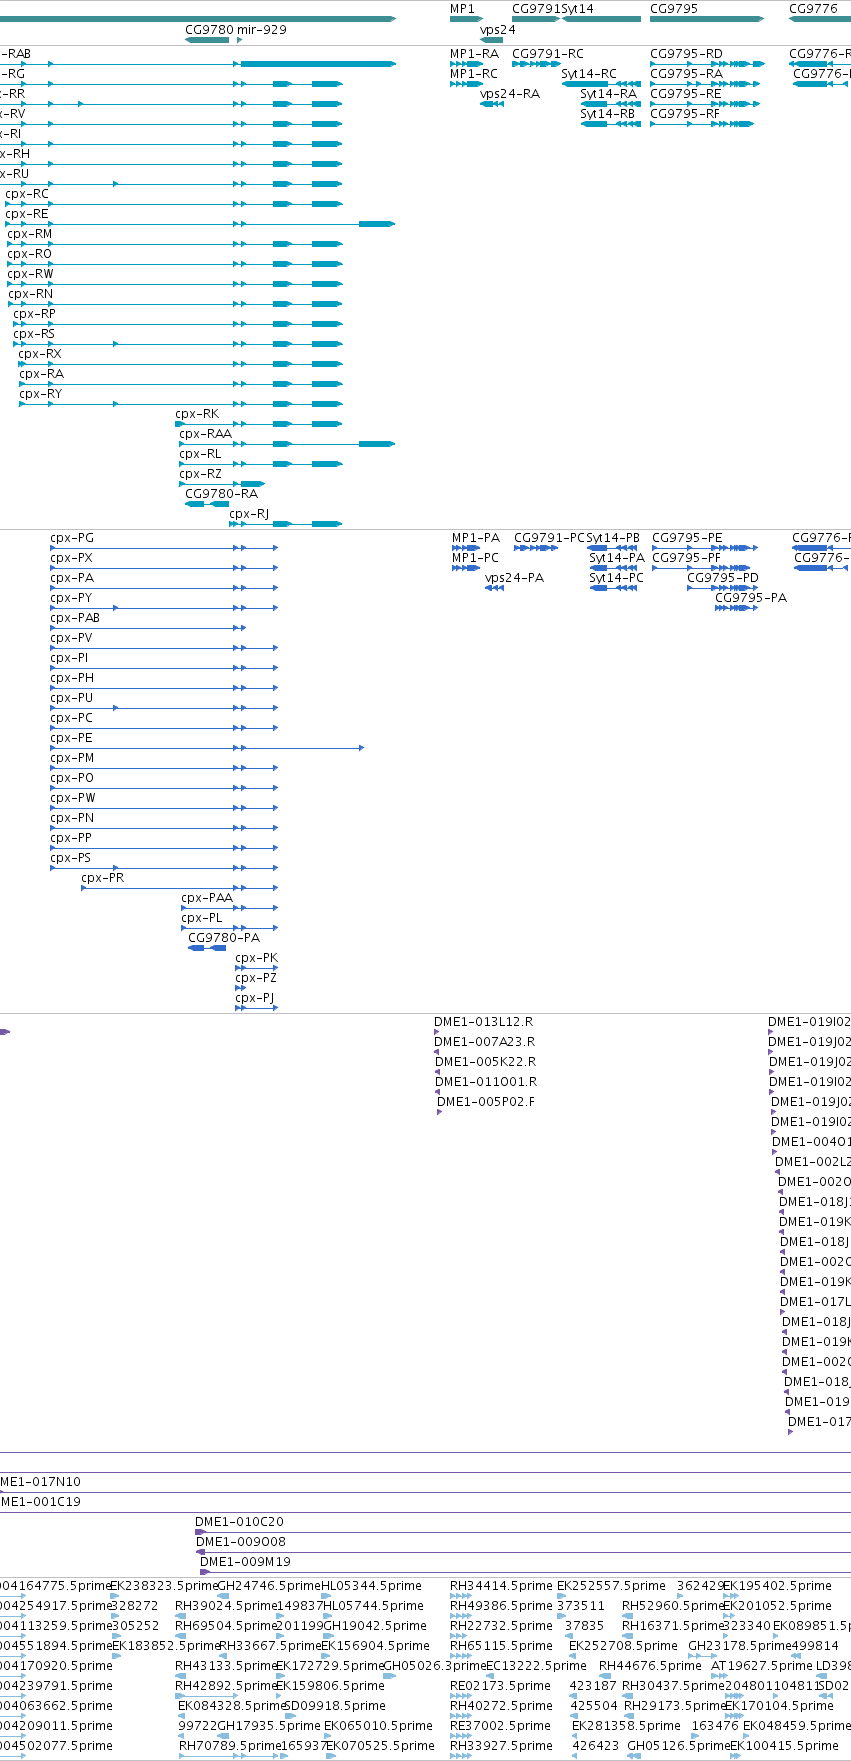Screen dimensions: 851x1761
Task: Click the RH34414.5prime EST label
Action: pyautogui.click(x=501, y=1586)
